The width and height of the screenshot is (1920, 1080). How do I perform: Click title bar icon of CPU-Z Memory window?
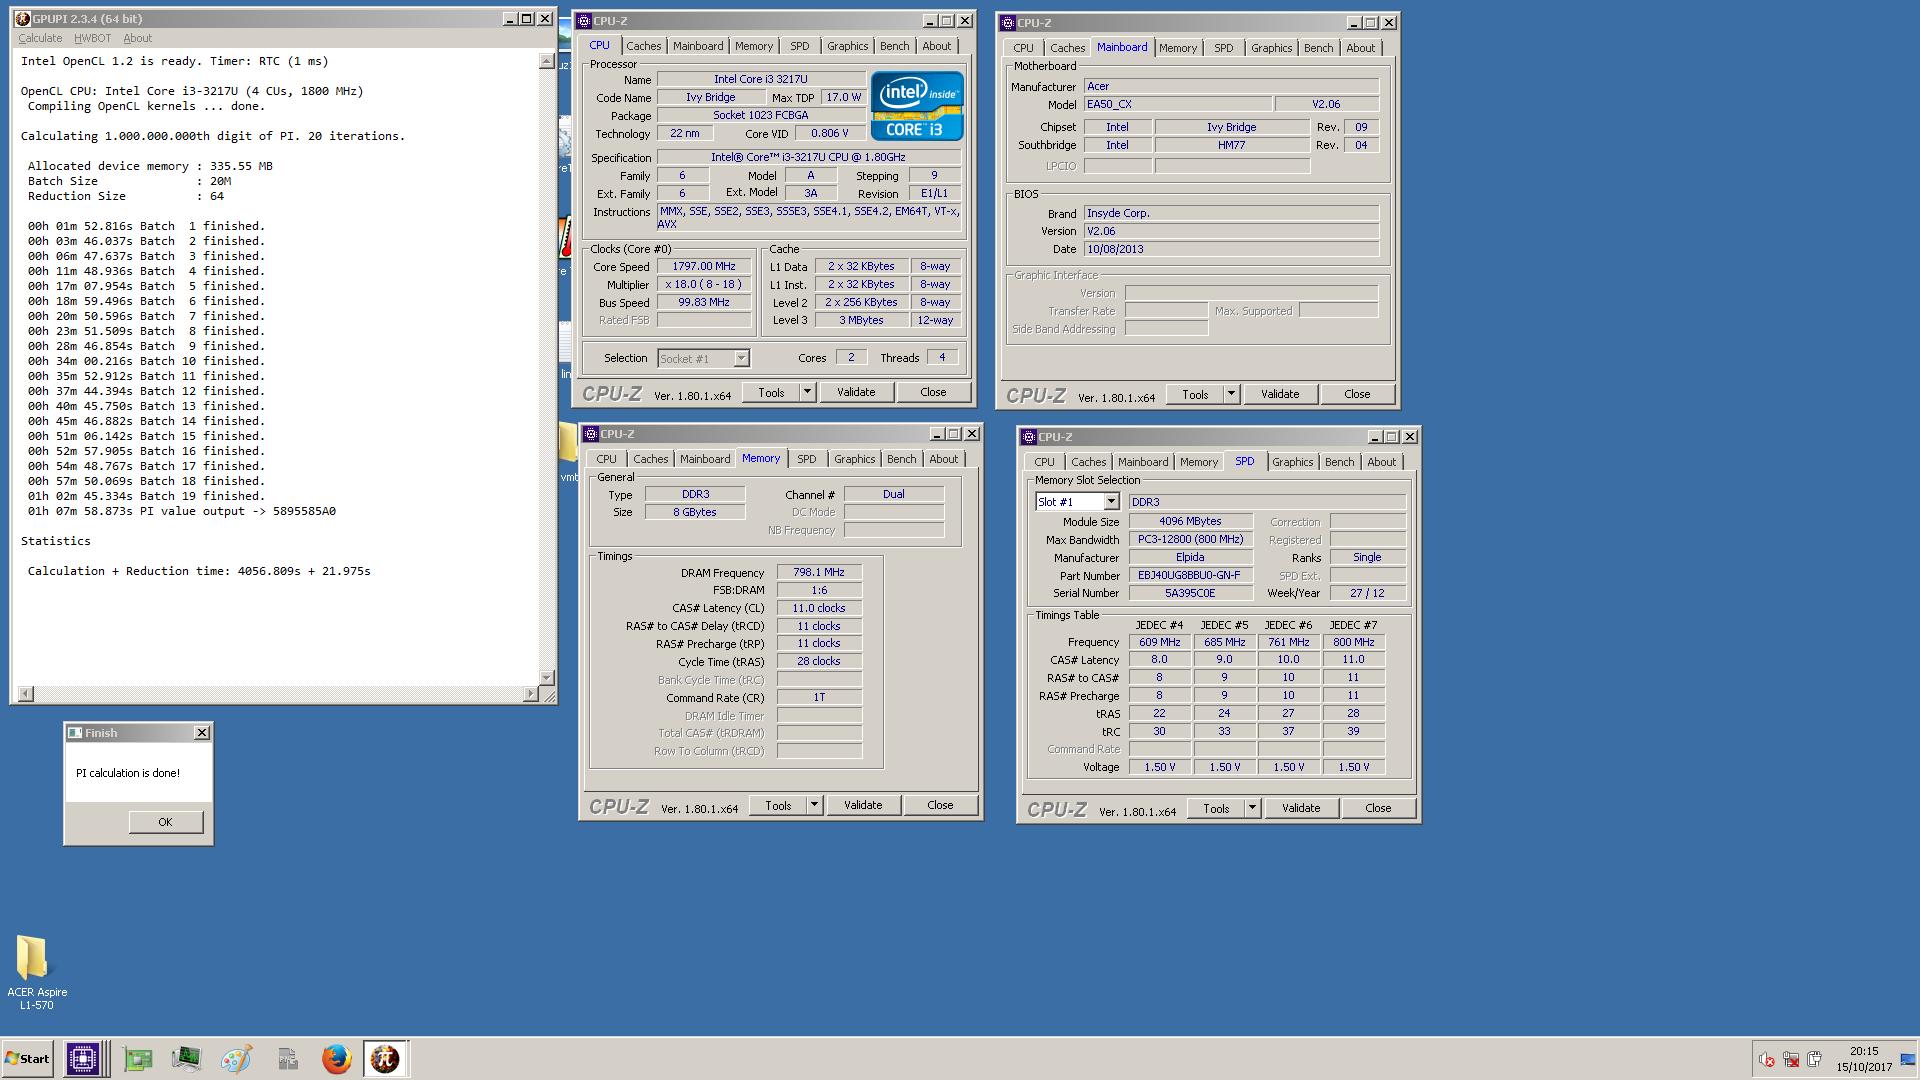point(591,434)
